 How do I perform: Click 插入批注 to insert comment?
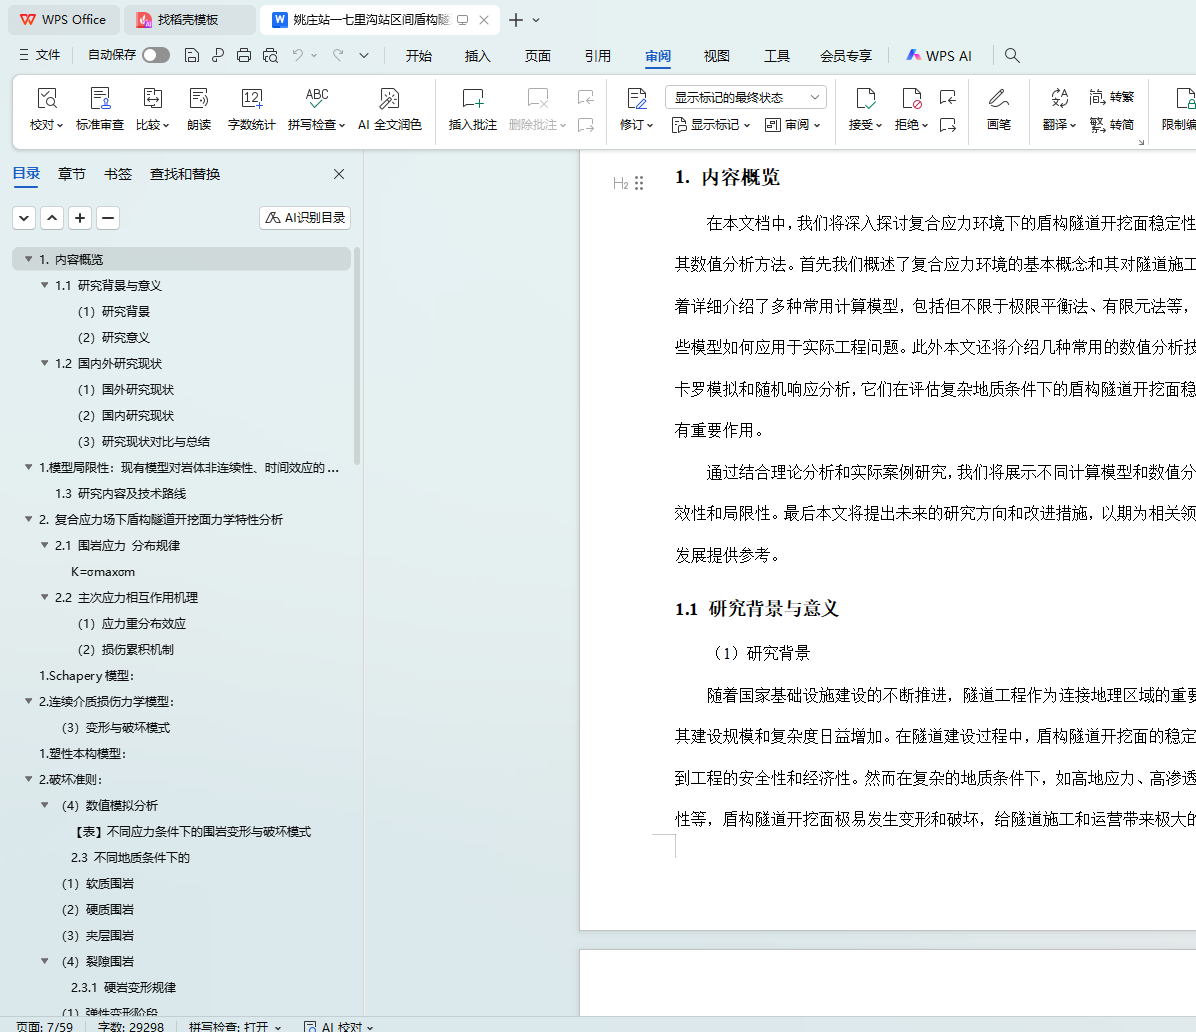pos(472,99)
